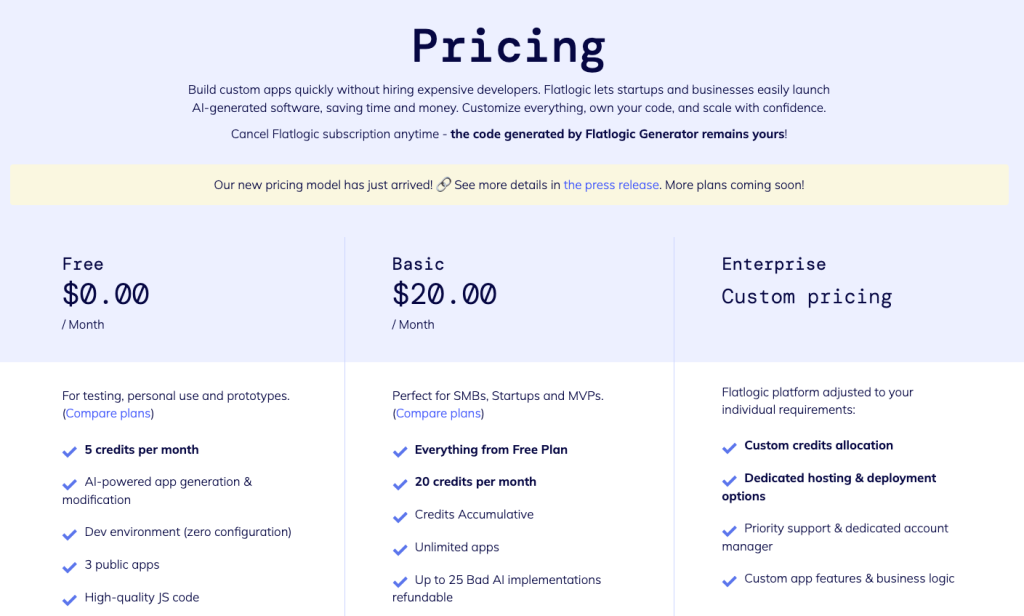Click checkmark beside High-quality JS code
This screenshot has height=616, width=1024.
[69, 599]
